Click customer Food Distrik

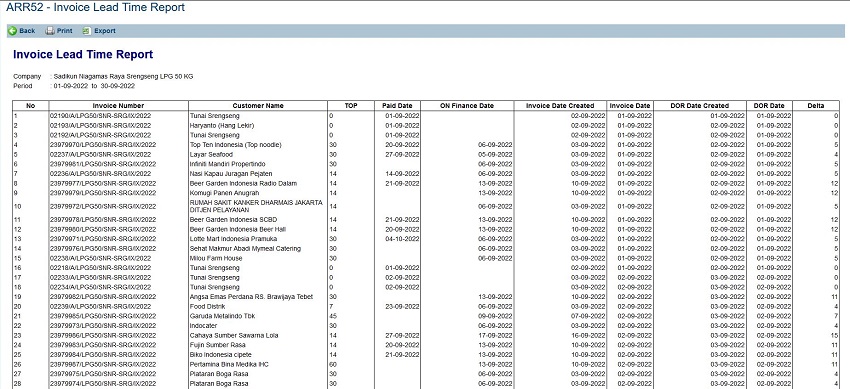pos(208,306)
